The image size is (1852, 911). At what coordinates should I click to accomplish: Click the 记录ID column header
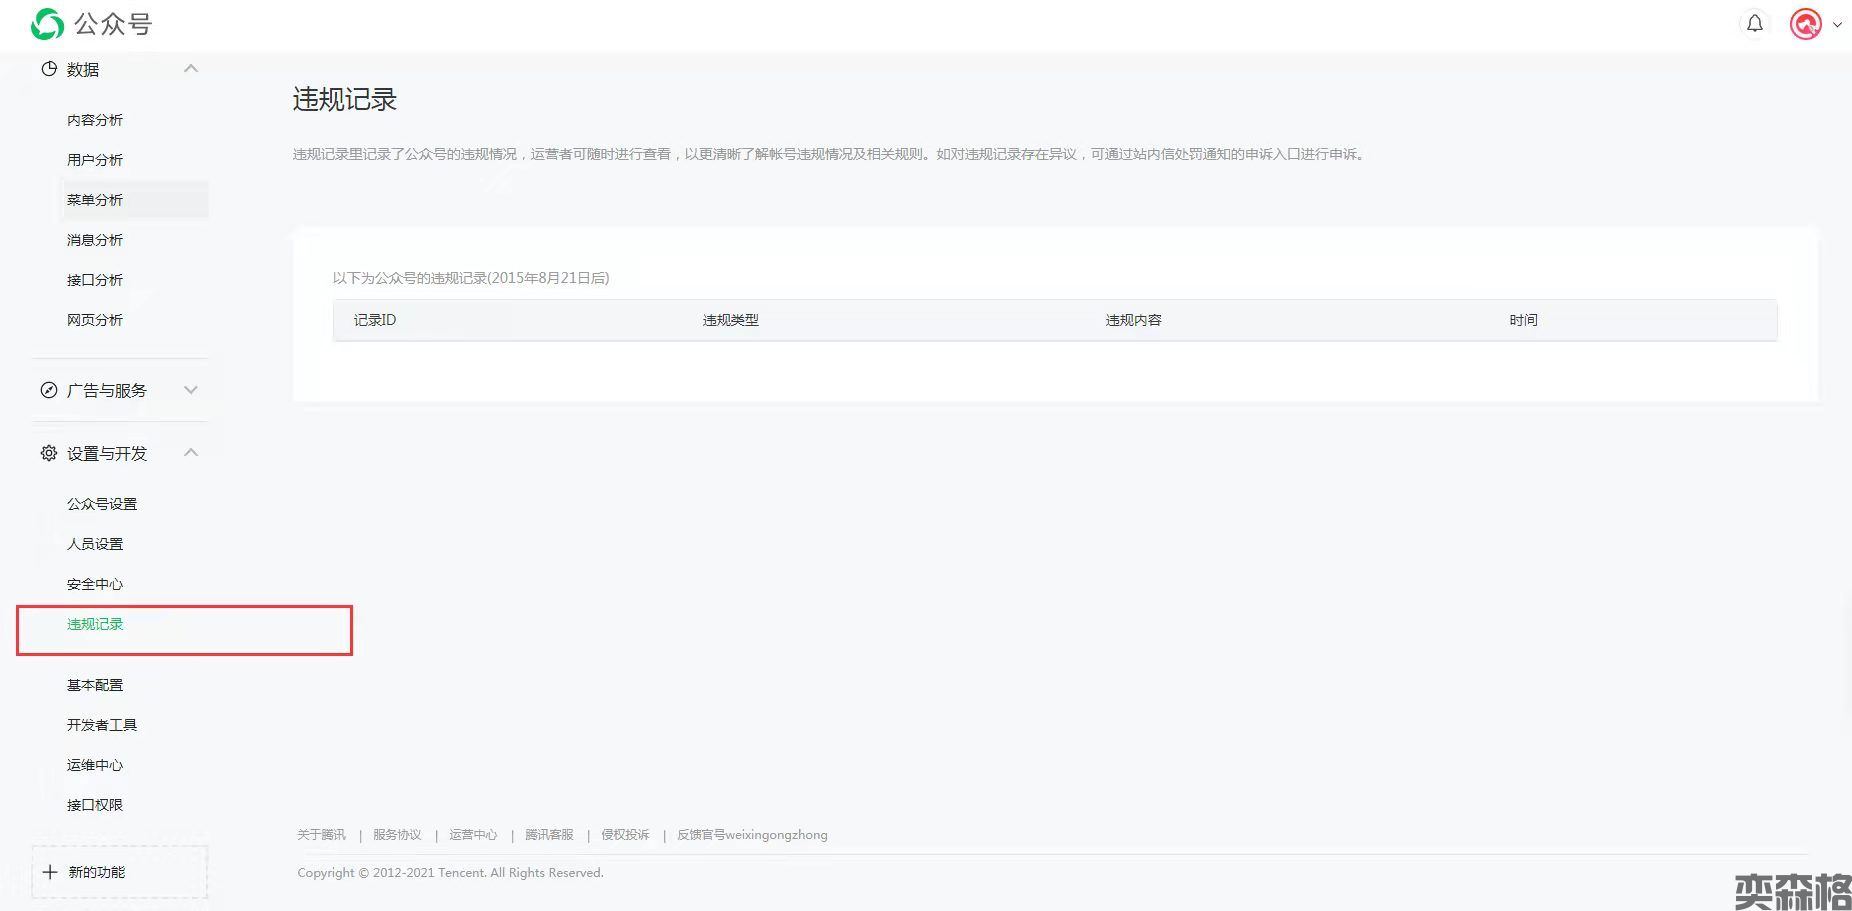pyautogui.click(x=375, y=320)
